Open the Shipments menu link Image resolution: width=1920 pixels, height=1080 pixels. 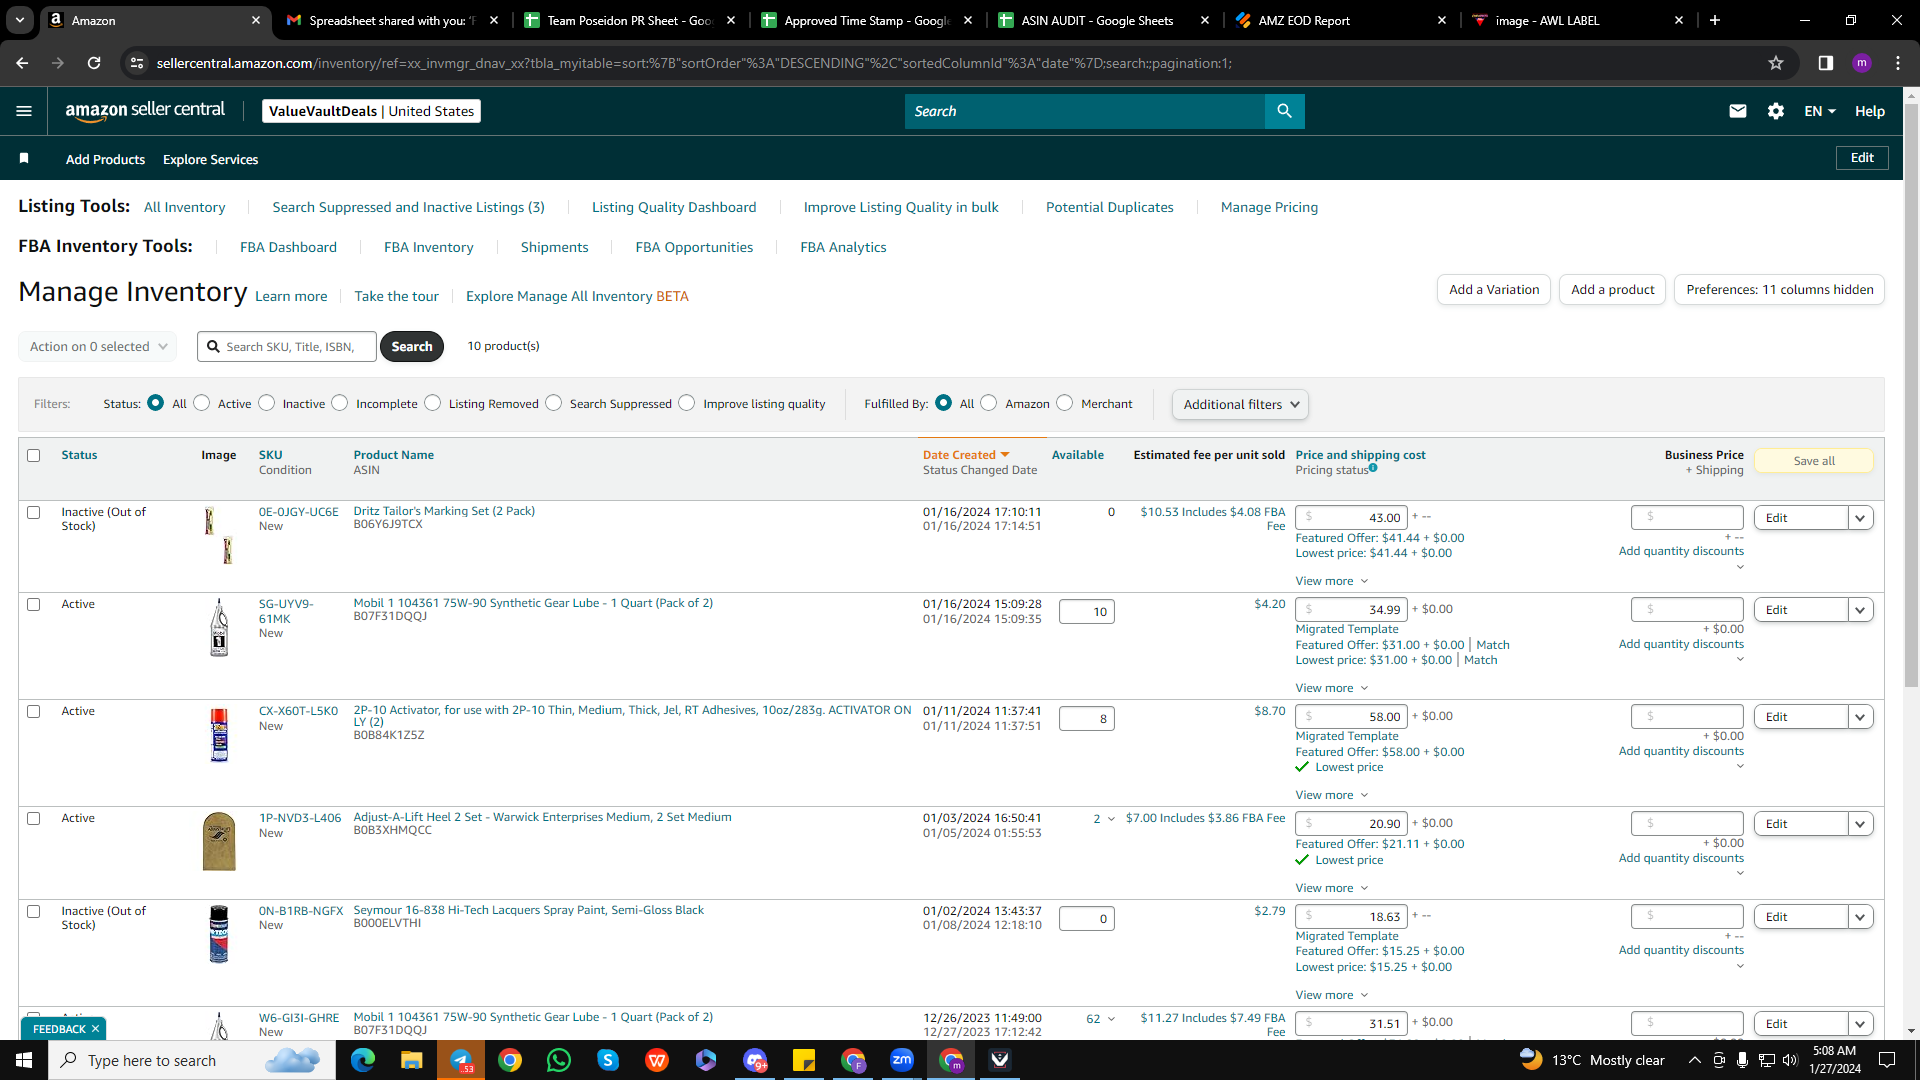pos(555,247)
